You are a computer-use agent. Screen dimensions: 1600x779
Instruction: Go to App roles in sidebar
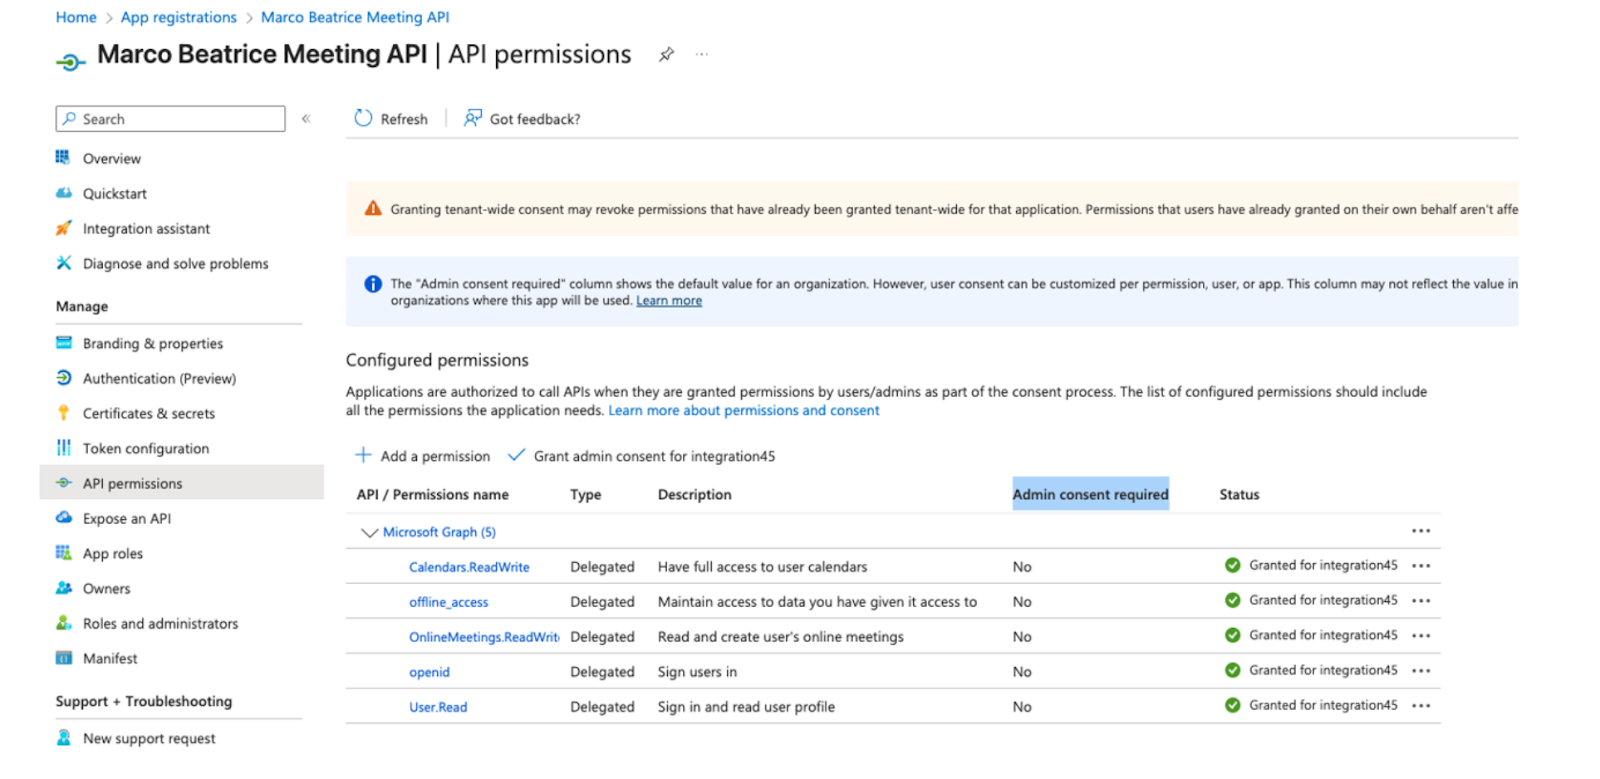(113, 553)
